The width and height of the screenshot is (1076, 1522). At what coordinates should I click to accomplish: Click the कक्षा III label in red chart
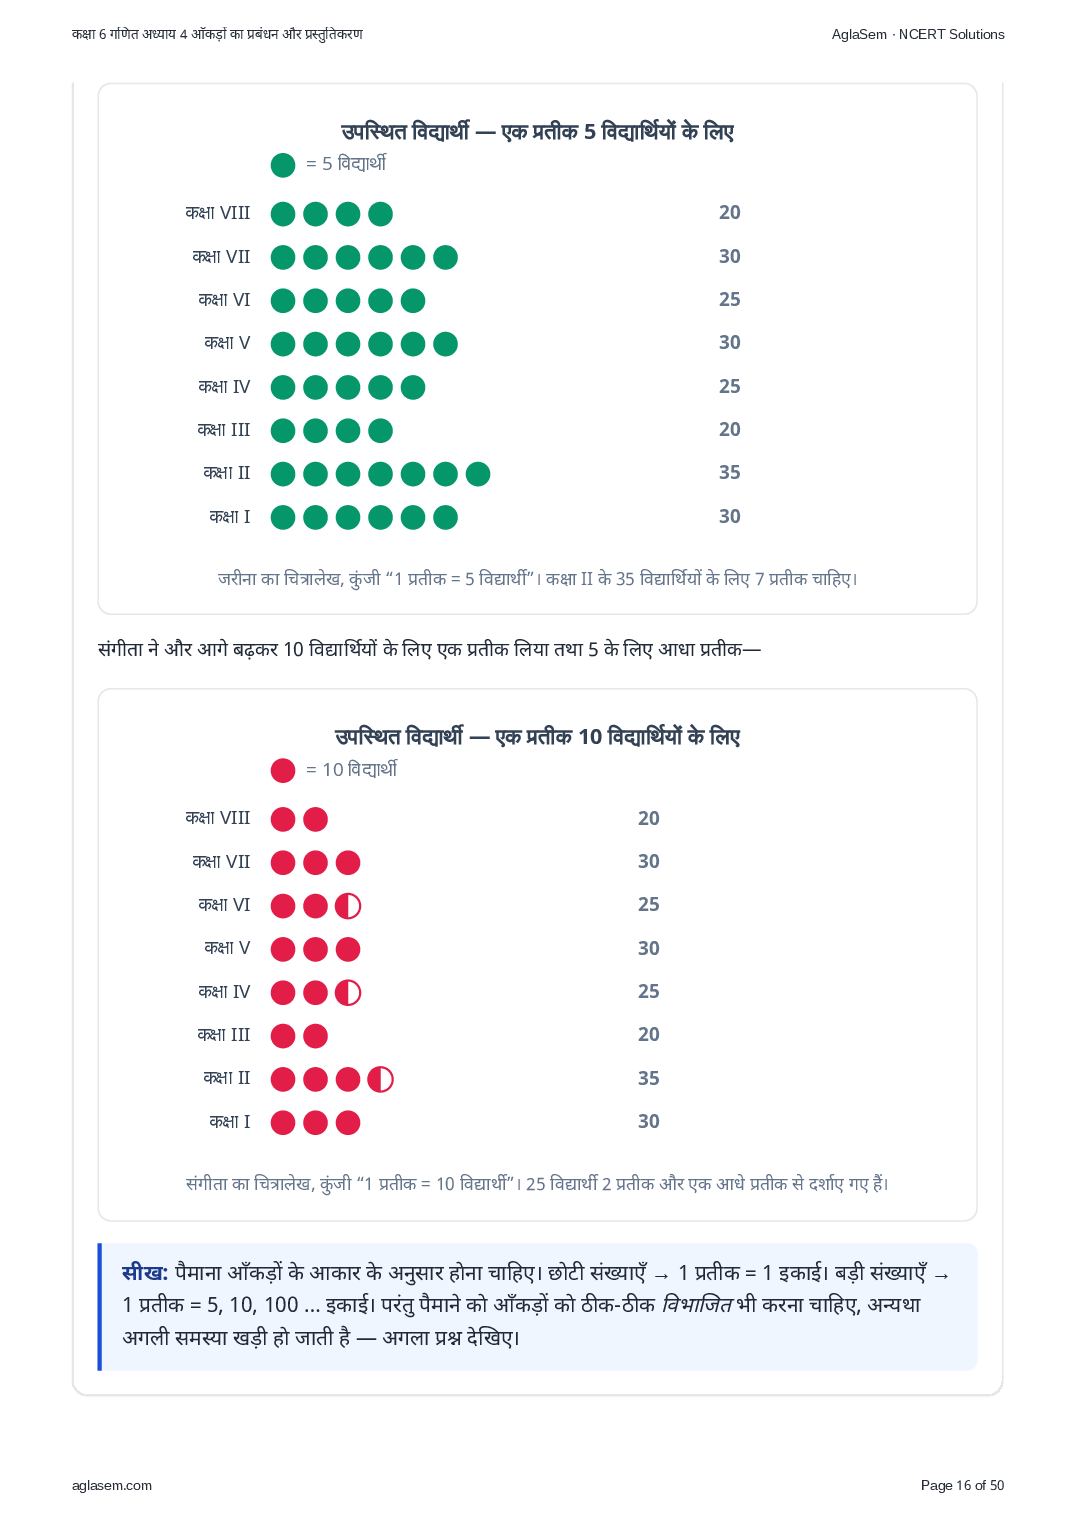coord(223,1035)
